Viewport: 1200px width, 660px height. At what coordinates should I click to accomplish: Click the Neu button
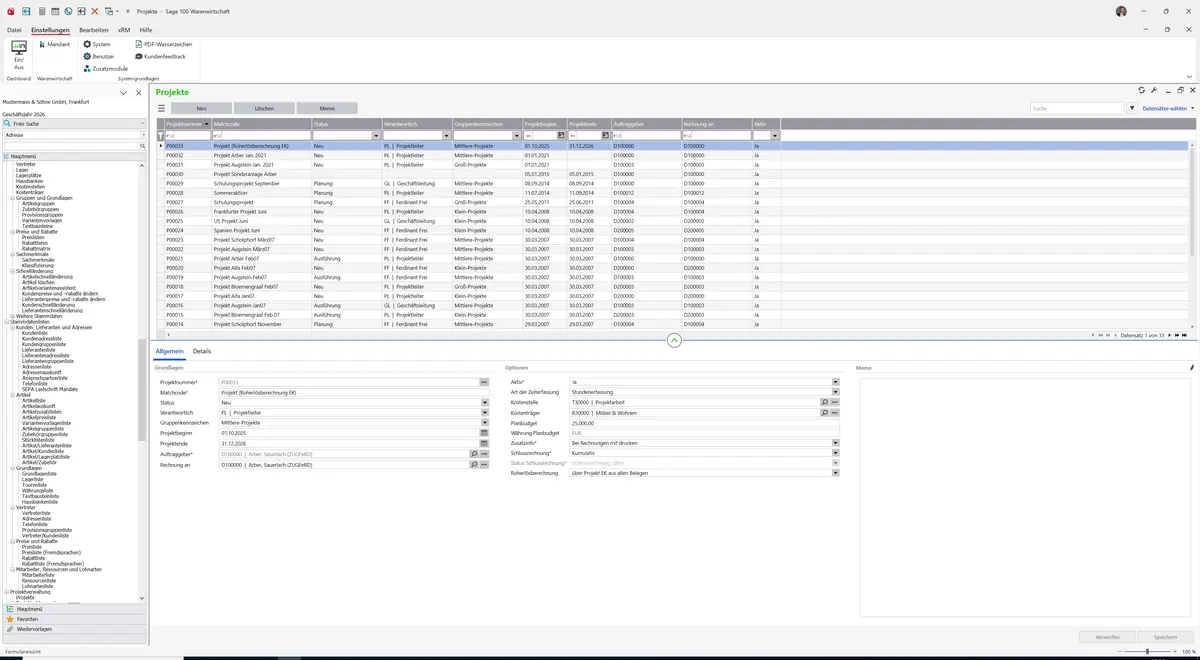201,108
